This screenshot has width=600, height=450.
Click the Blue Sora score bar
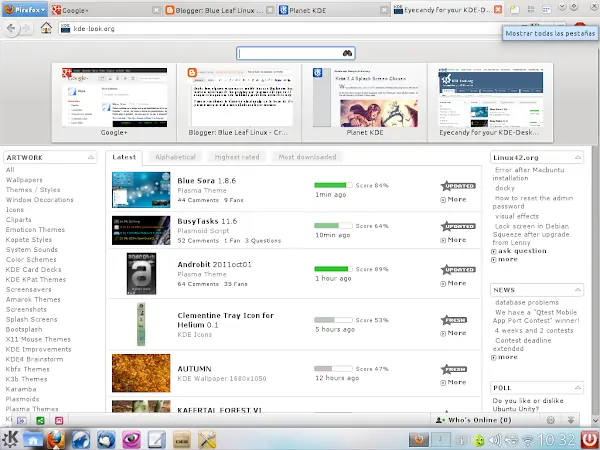click(333, 185)
